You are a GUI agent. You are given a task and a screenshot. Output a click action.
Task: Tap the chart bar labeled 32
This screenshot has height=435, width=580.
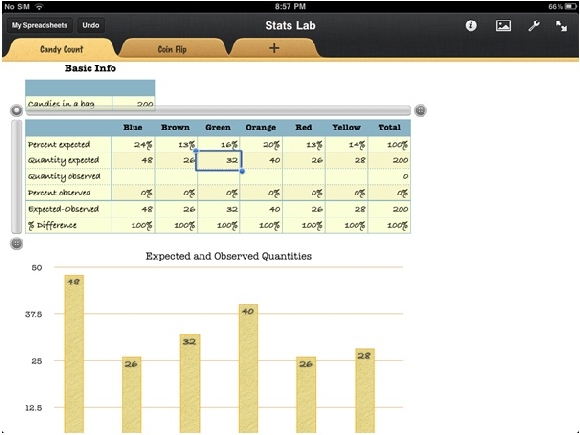[190, 384]
